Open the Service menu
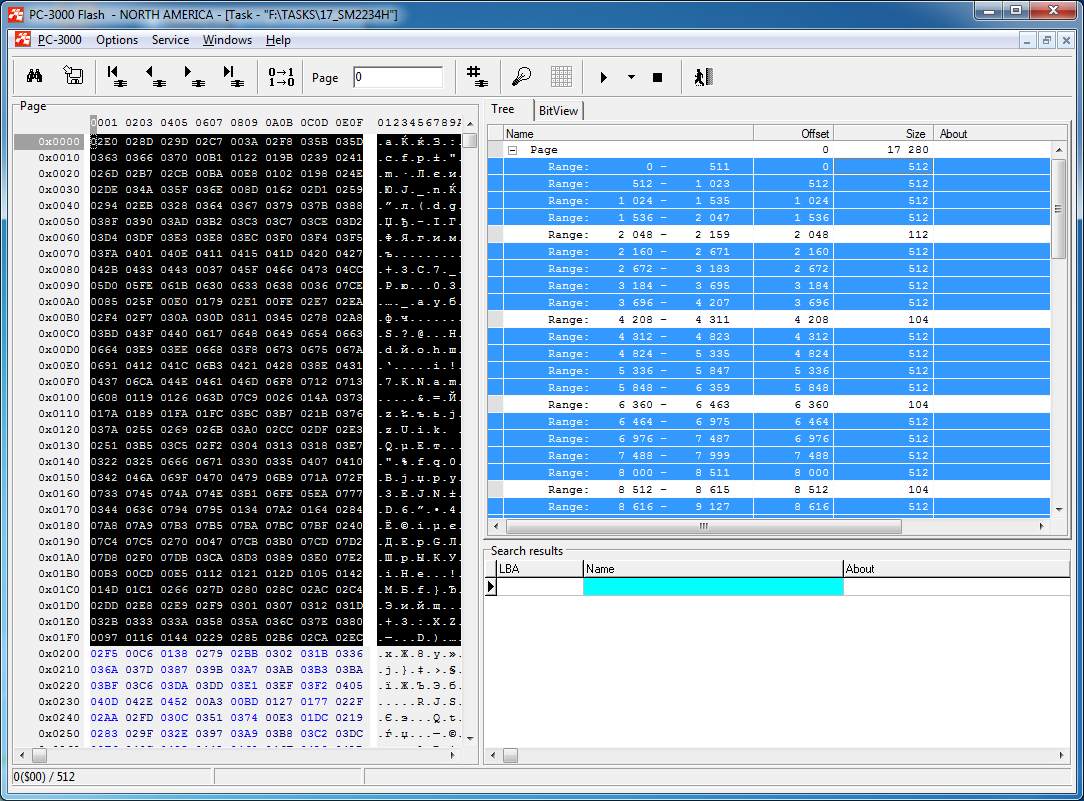Viewport: 1084px width, 801px height. (170, 40)
